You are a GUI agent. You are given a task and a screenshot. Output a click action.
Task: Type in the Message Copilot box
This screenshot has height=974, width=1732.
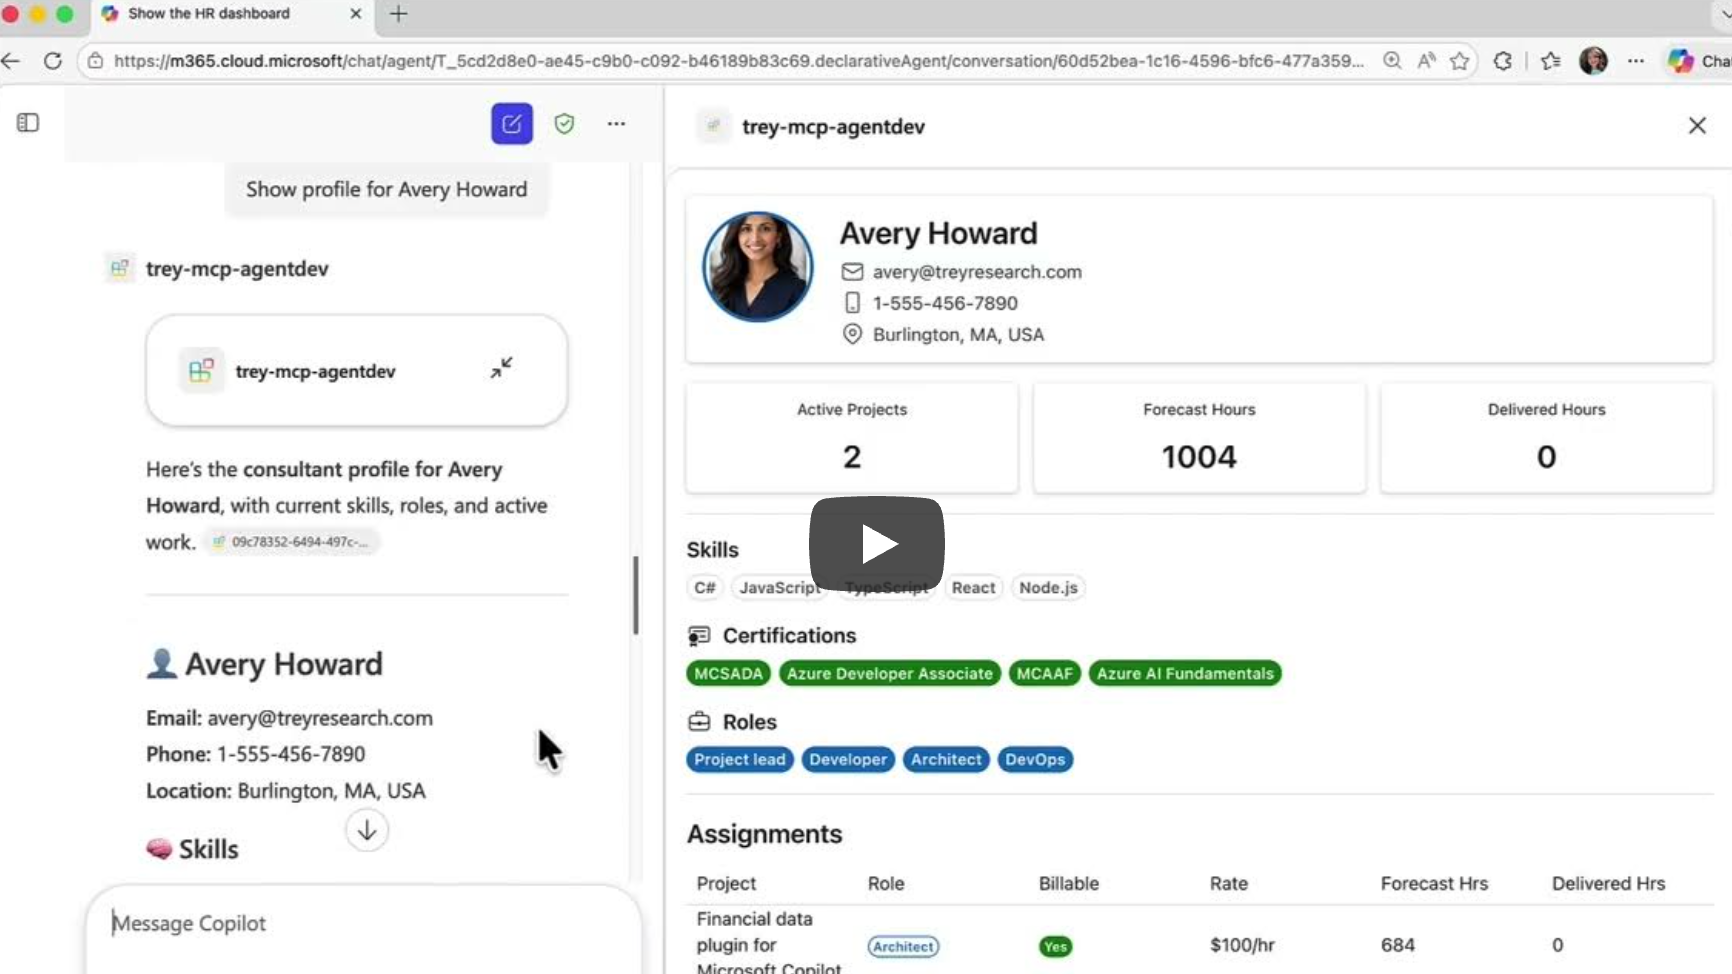click(363, 924)
